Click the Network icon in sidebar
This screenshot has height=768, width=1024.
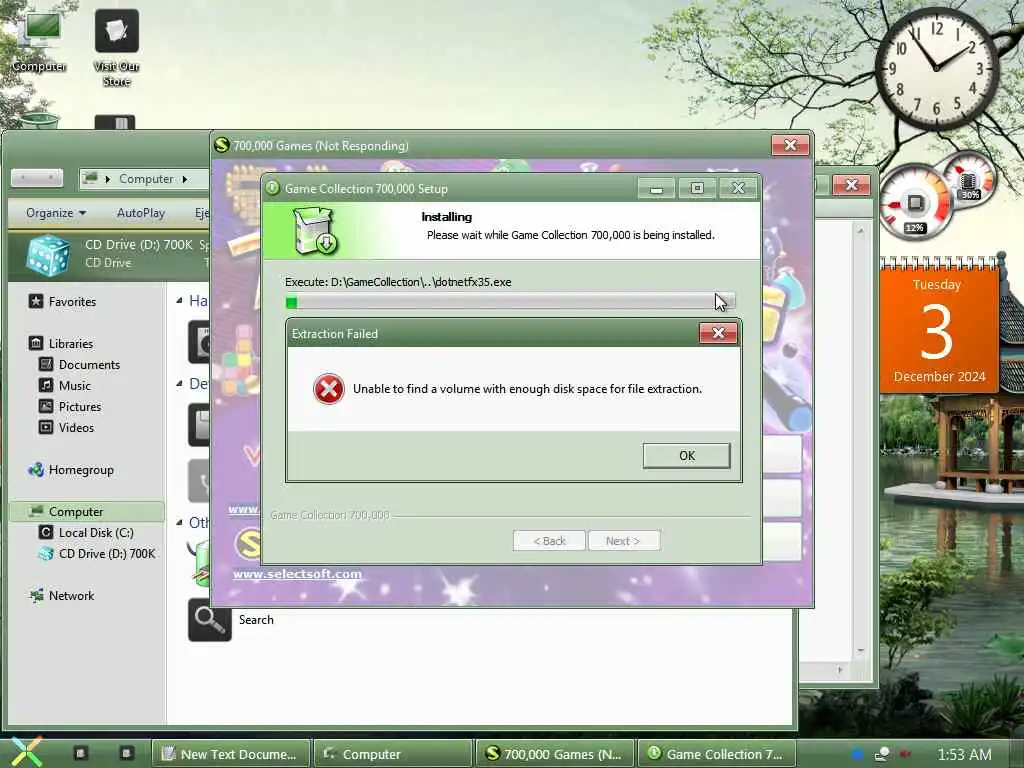tap(36, 595)
